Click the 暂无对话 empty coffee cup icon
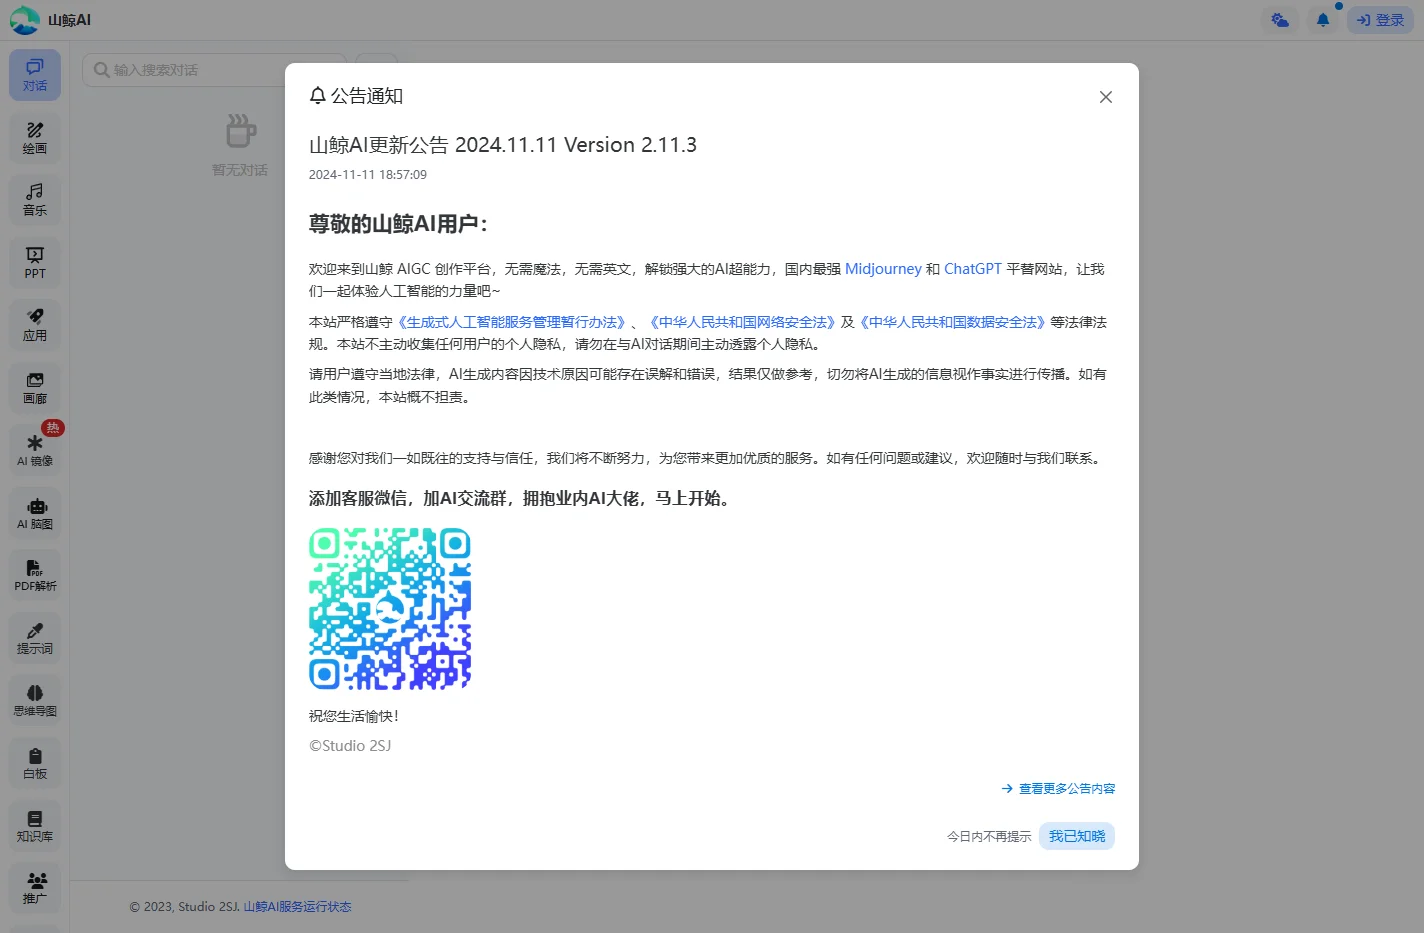Image resolution: width=1424 pixels, height=933 pixels. pyautogui.click(x=240, y=130)
